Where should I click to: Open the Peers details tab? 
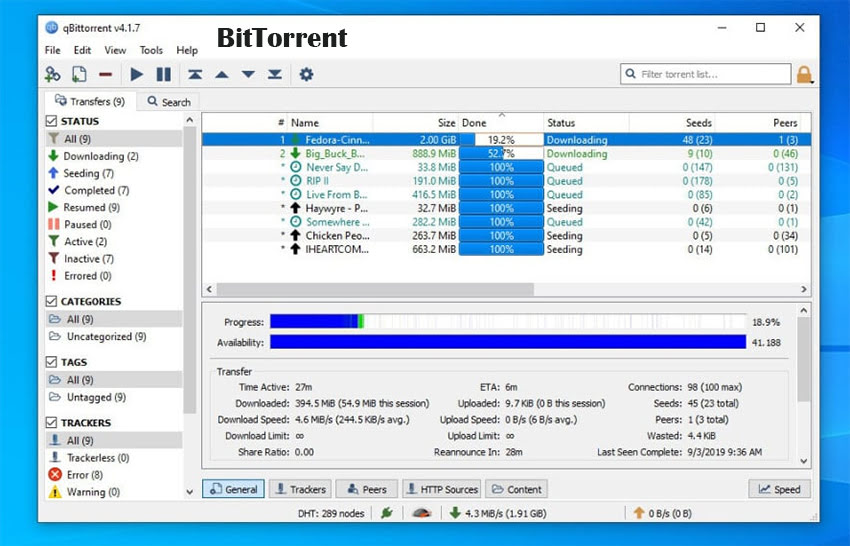point(366,489)
